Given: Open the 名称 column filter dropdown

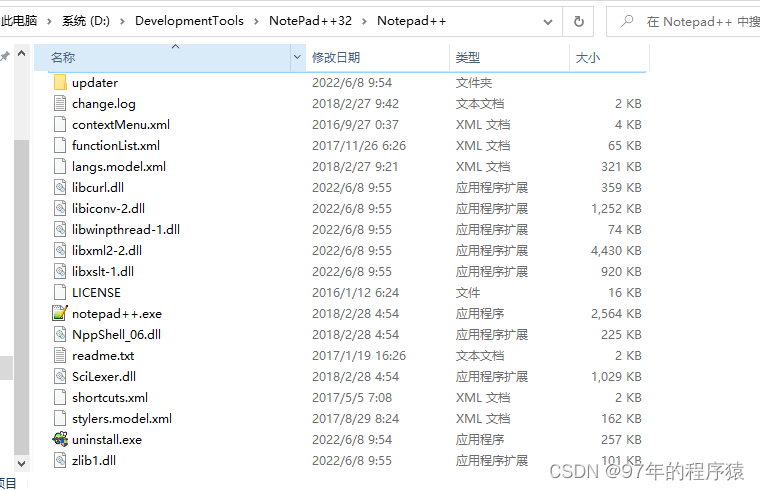Looking at the screenshot, I should (298, 57).
